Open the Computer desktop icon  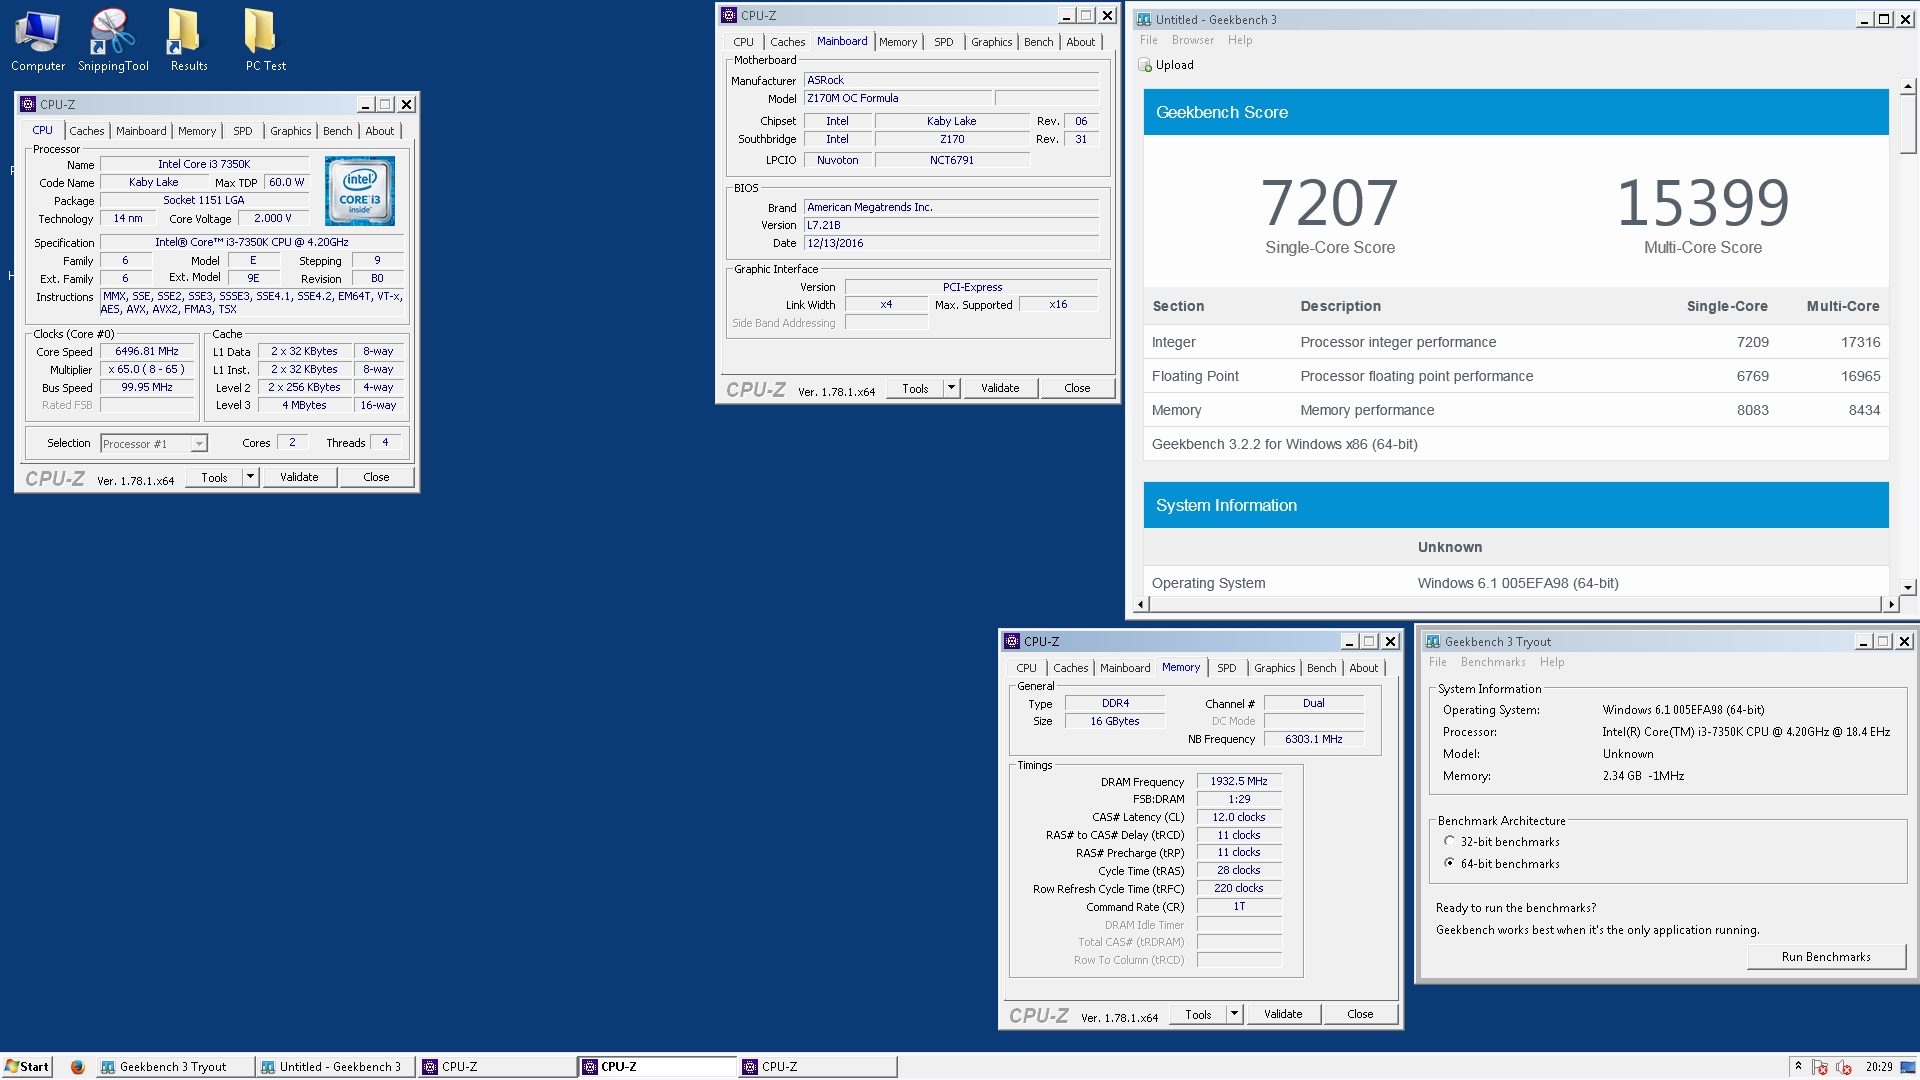(x=38, y=40)
